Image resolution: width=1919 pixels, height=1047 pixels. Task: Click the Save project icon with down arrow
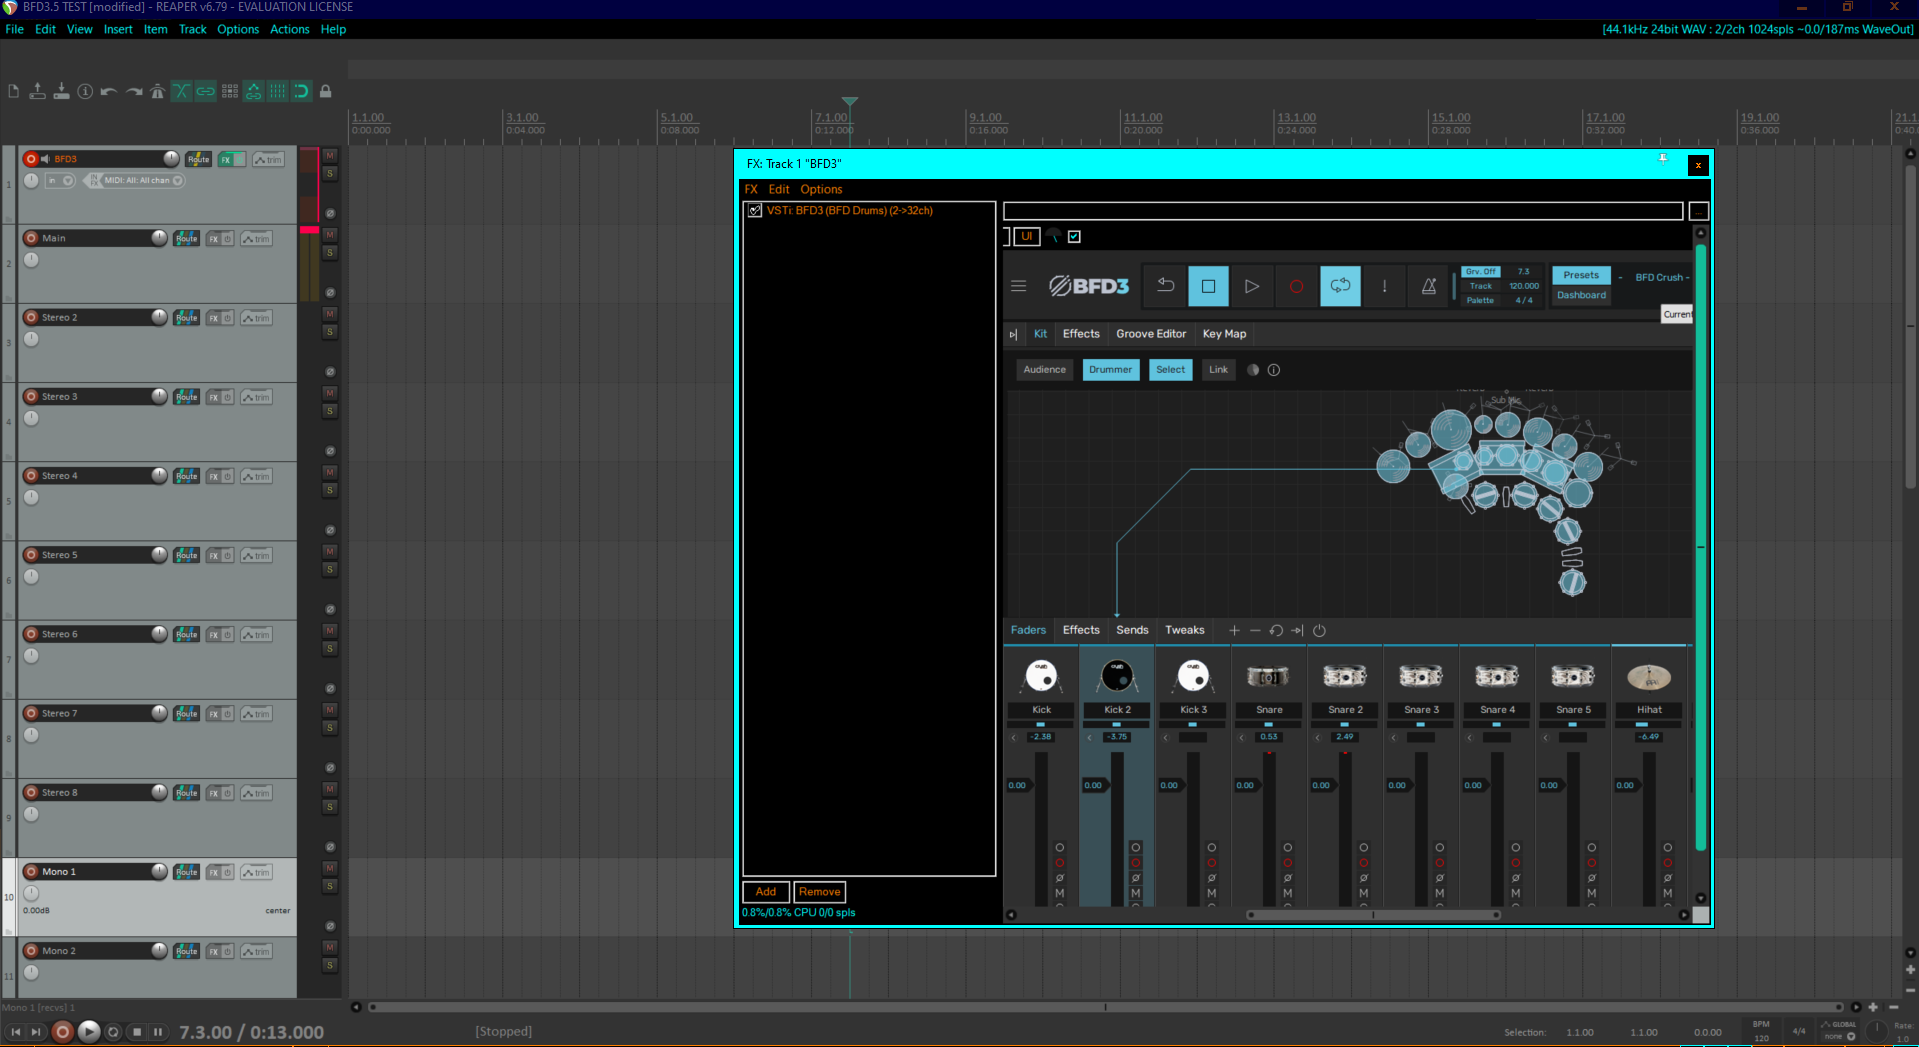tap(61, 91)
